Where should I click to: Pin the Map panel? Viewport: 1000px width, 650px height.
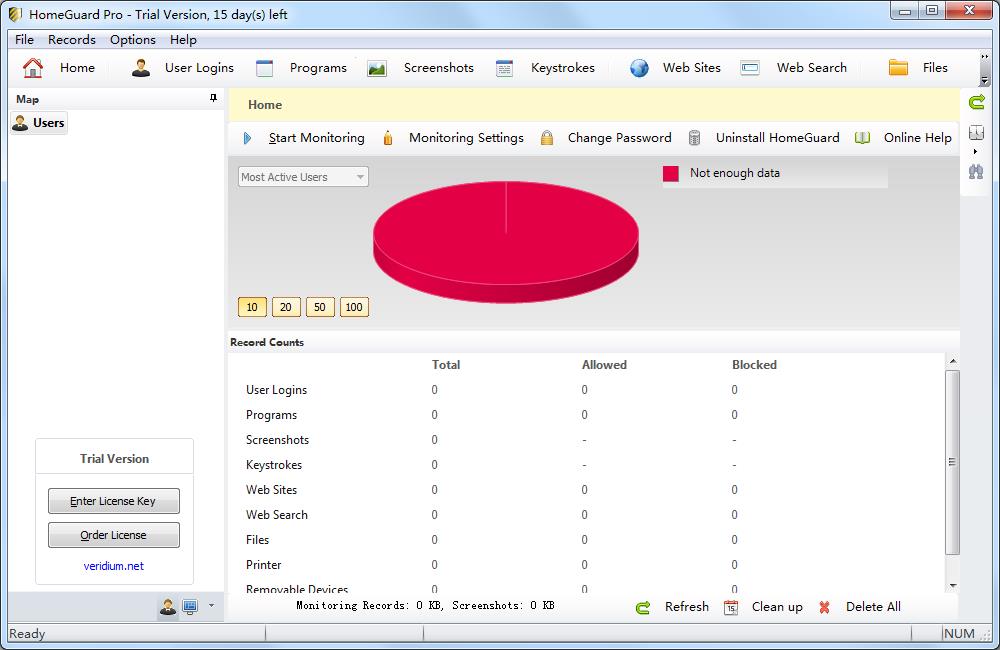coord(213,98)
